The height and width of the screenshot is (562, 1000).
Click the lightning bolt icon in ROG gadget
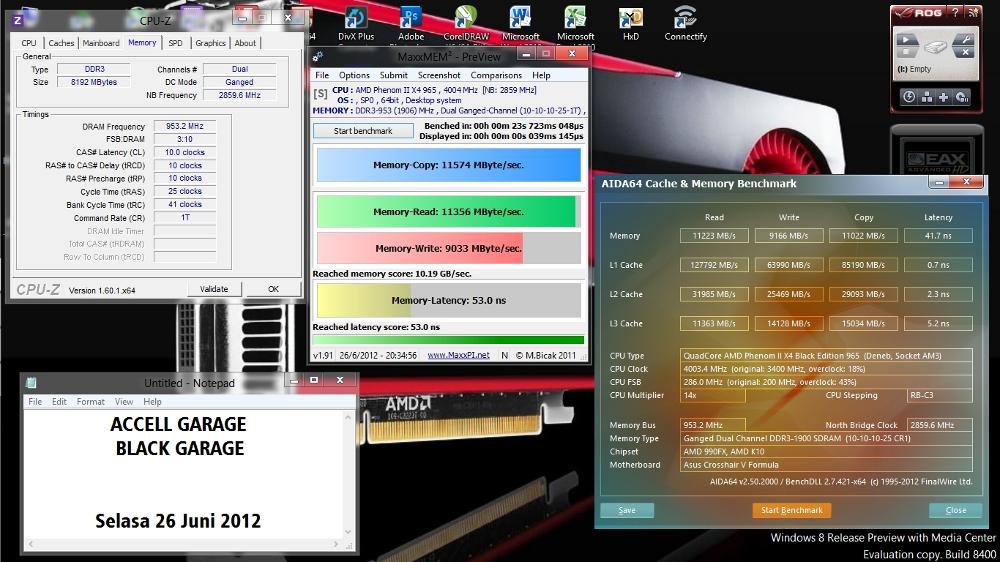pos(909,97)
